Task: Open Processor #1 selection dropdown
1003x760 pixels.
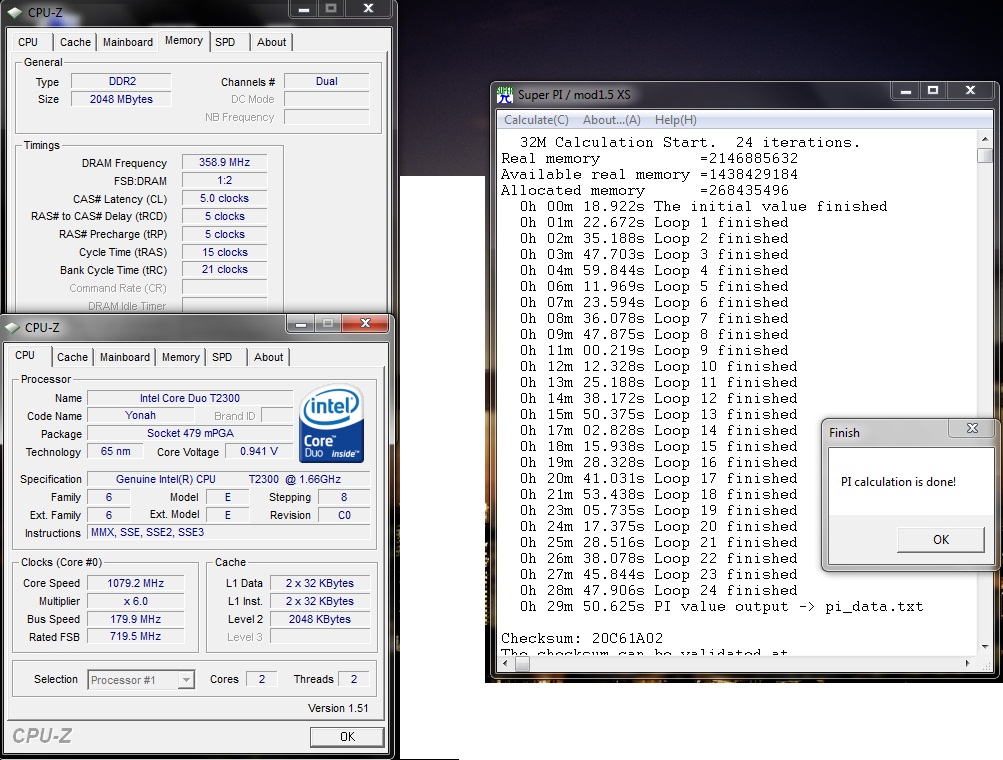Action: [x=186, y=679]
